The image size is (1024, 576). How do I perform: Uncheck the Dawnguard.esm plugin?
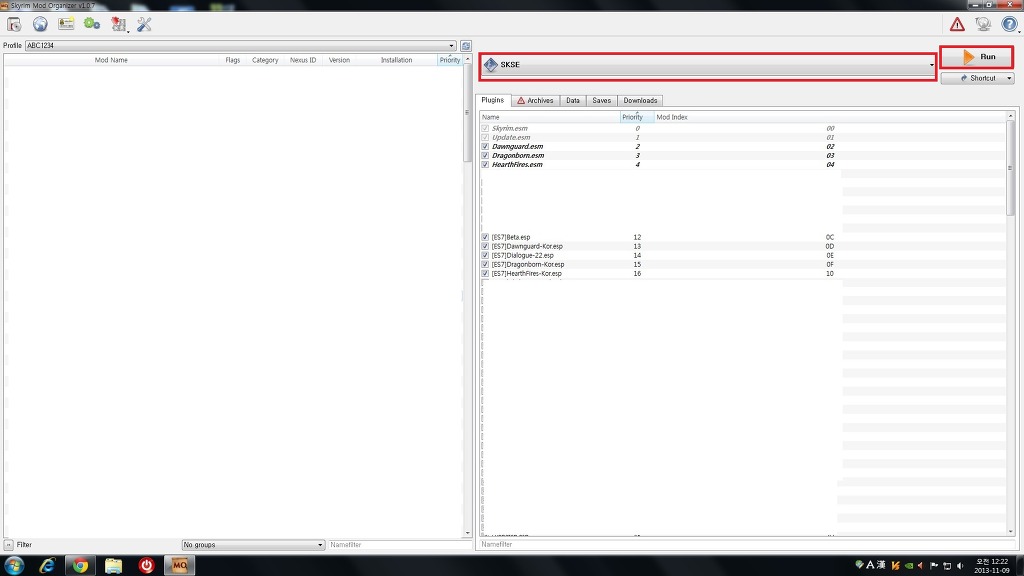[485, 147]
